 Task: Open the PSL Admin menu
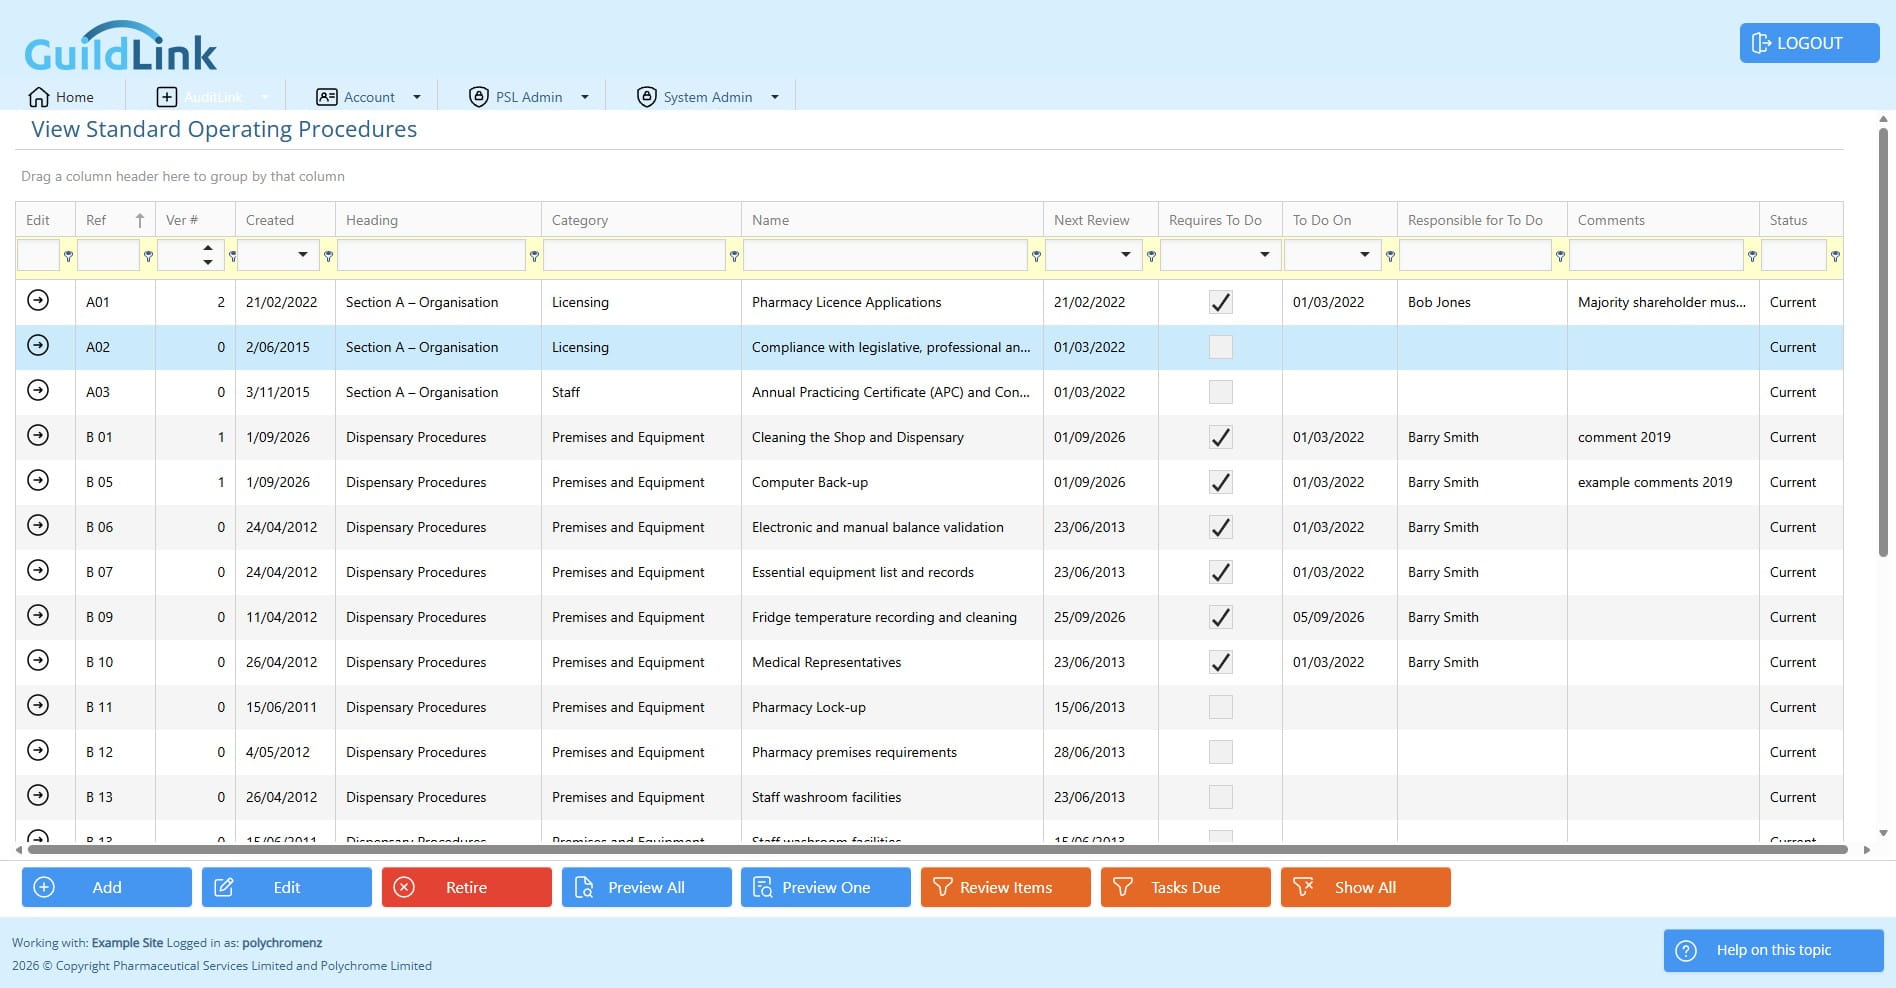[529, 97]
